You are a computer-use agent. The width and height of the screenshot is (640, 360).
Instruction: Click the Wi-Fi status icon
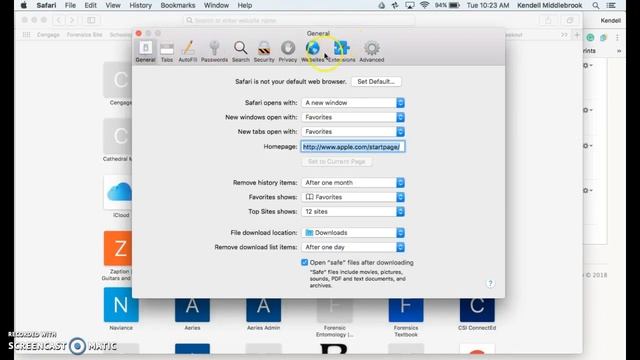[424, 5]
